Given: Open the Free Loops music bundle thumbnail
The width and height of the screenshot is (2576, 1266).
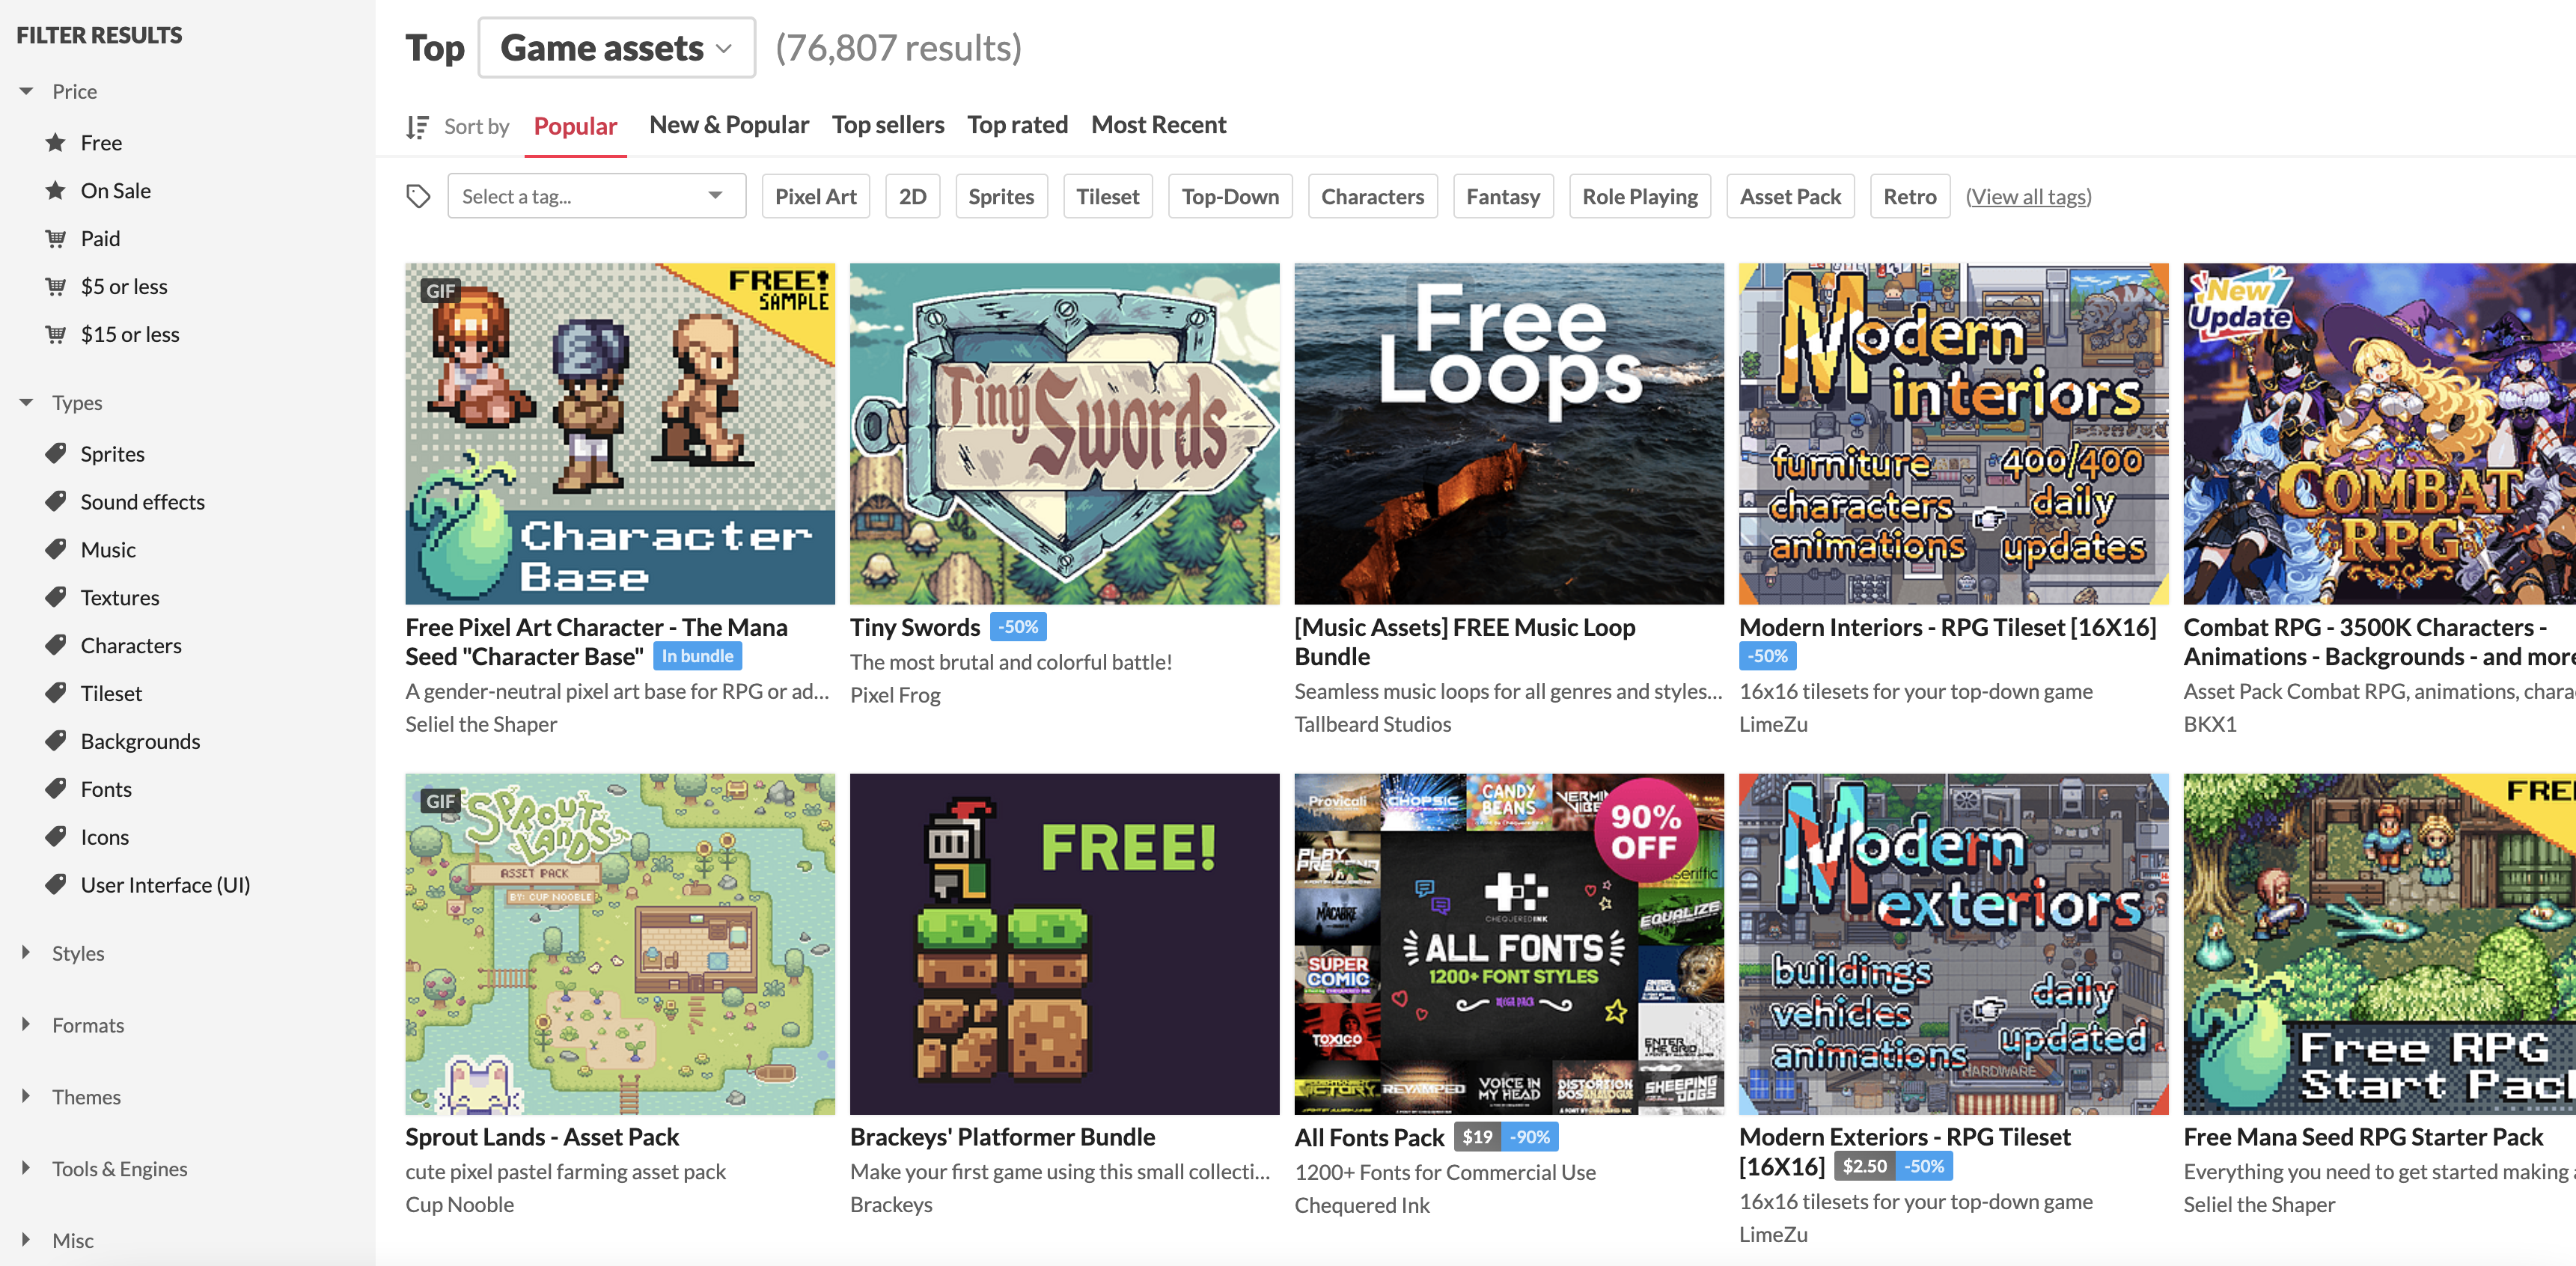Looking at the screenshot, I should 1509,434.
